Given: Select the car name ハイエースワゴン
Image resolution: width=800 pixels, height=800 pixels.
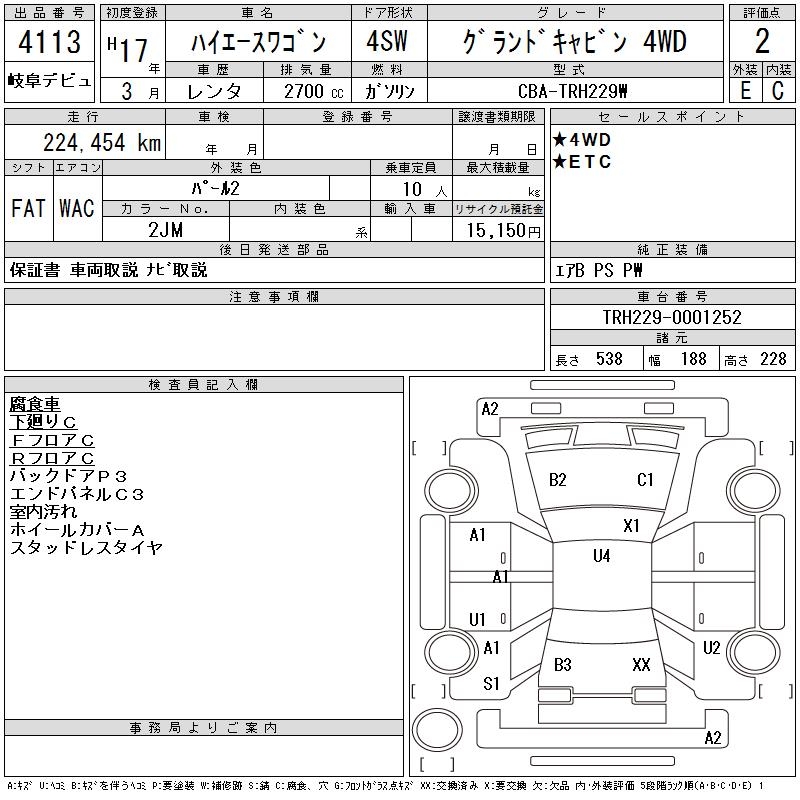Looking at the screenshot, I should [258, 42].
